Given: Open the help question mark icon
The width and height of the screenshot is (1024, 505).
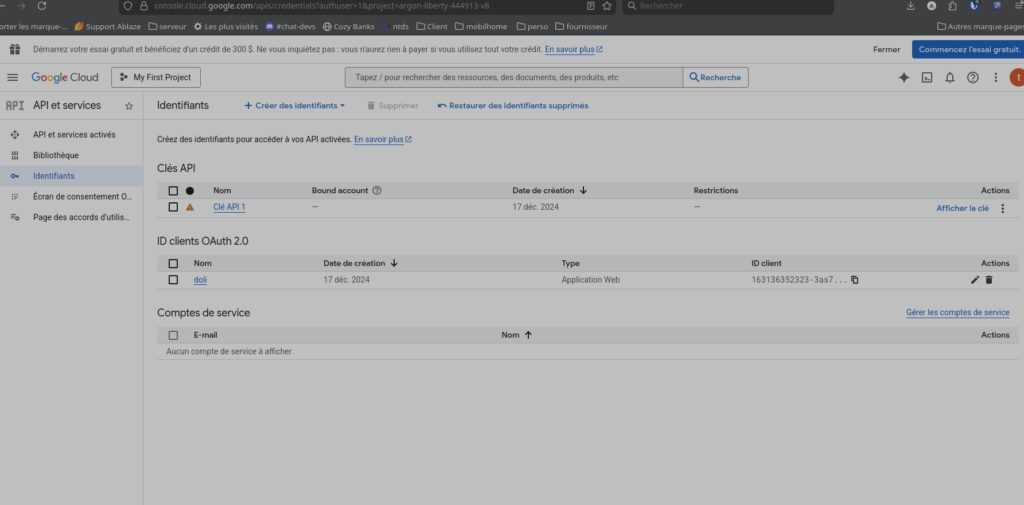Looking at the screenshot, I should (972, 77).
